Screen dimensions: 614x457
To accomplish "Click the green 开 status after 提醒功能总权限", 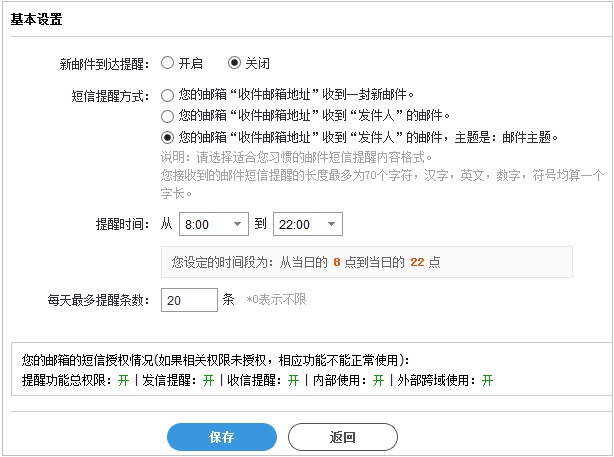I will [x=123, y=380].
